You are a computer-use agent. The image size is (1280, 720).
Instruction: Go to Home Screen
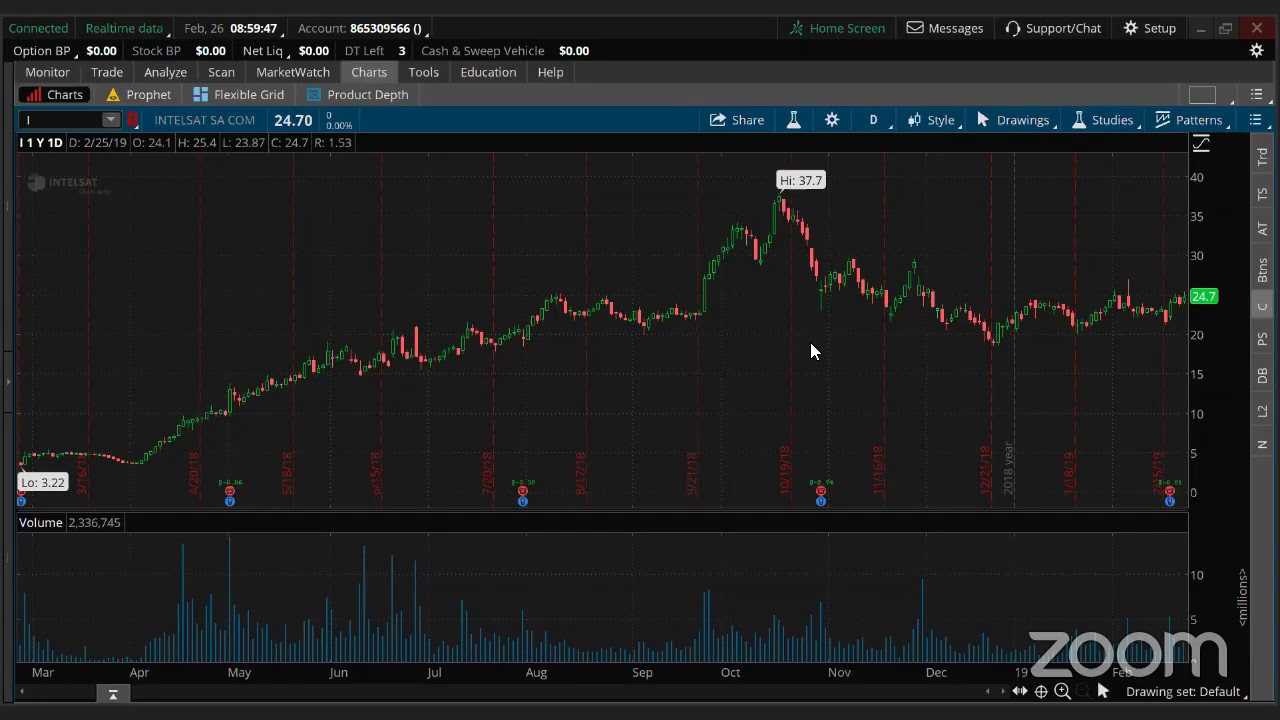click(x=837, y=28)
